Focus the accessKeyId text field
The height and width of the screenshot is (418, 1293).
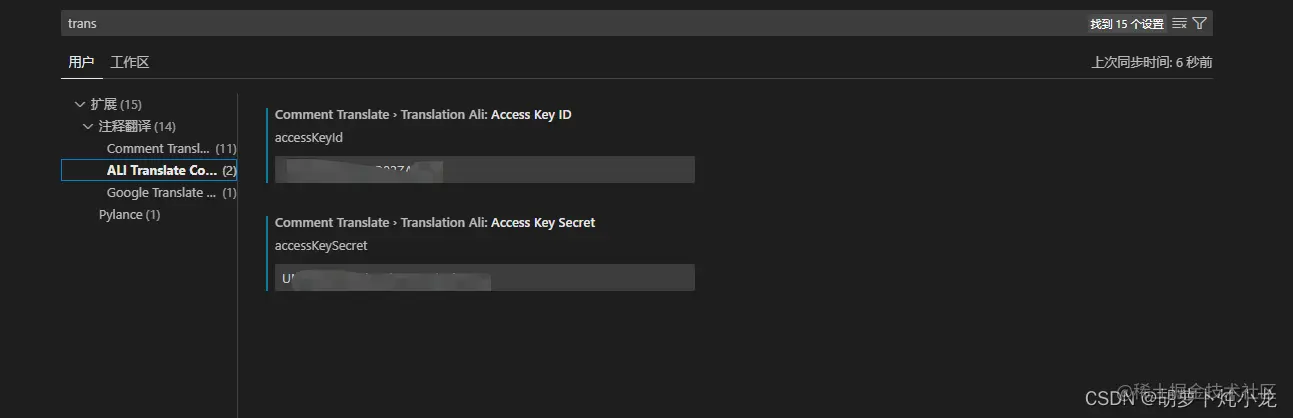tap(485, 169)
